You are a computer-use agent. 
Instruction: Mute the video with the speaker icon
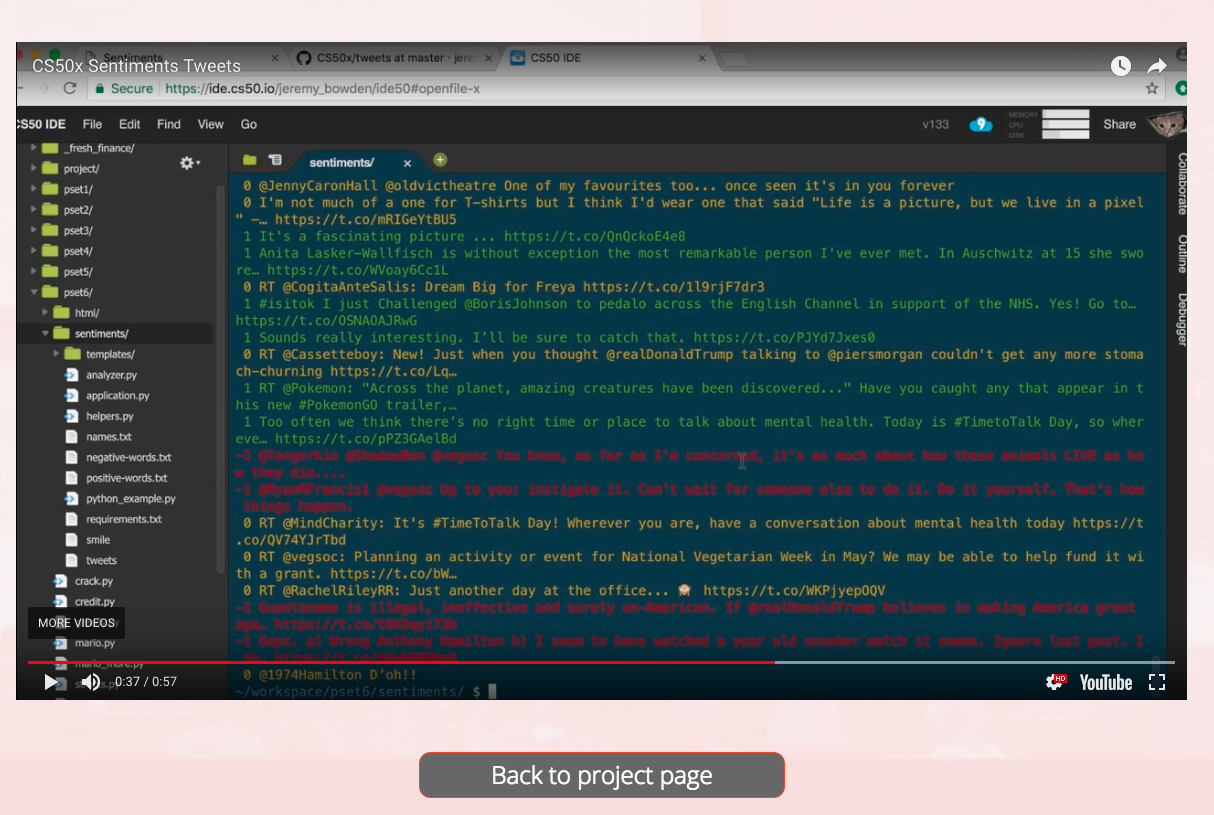(x=90, y=682)
